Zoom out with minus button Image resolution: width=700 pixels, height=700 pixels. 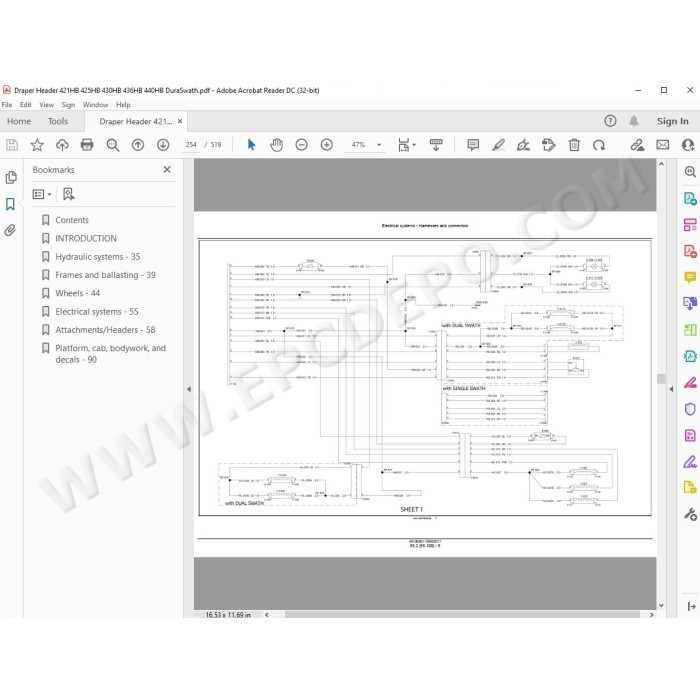click(302, 145)
